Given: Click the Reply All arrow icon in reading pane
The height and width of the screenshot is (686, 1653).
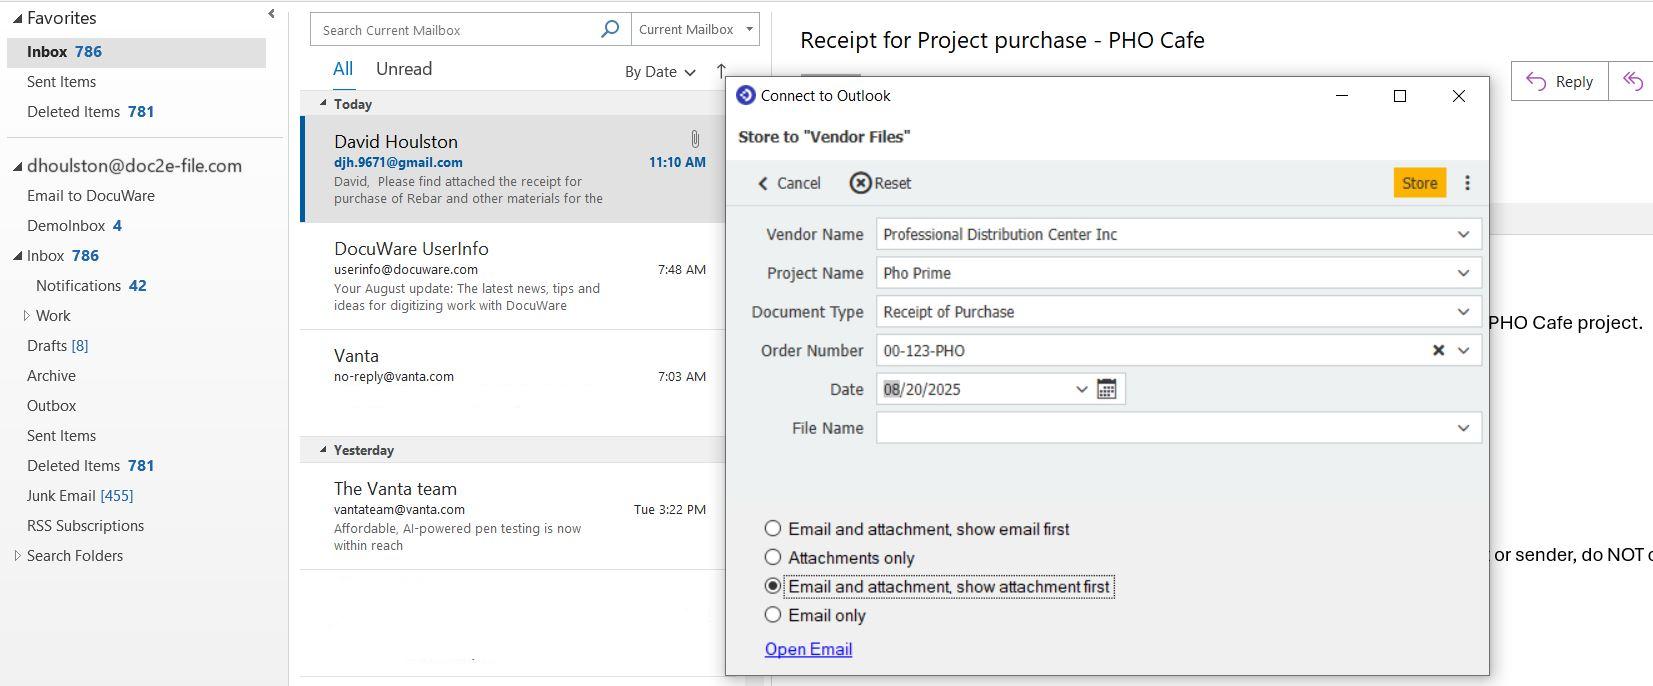Looking at the screenshot, I should (x=1632, y=82).
